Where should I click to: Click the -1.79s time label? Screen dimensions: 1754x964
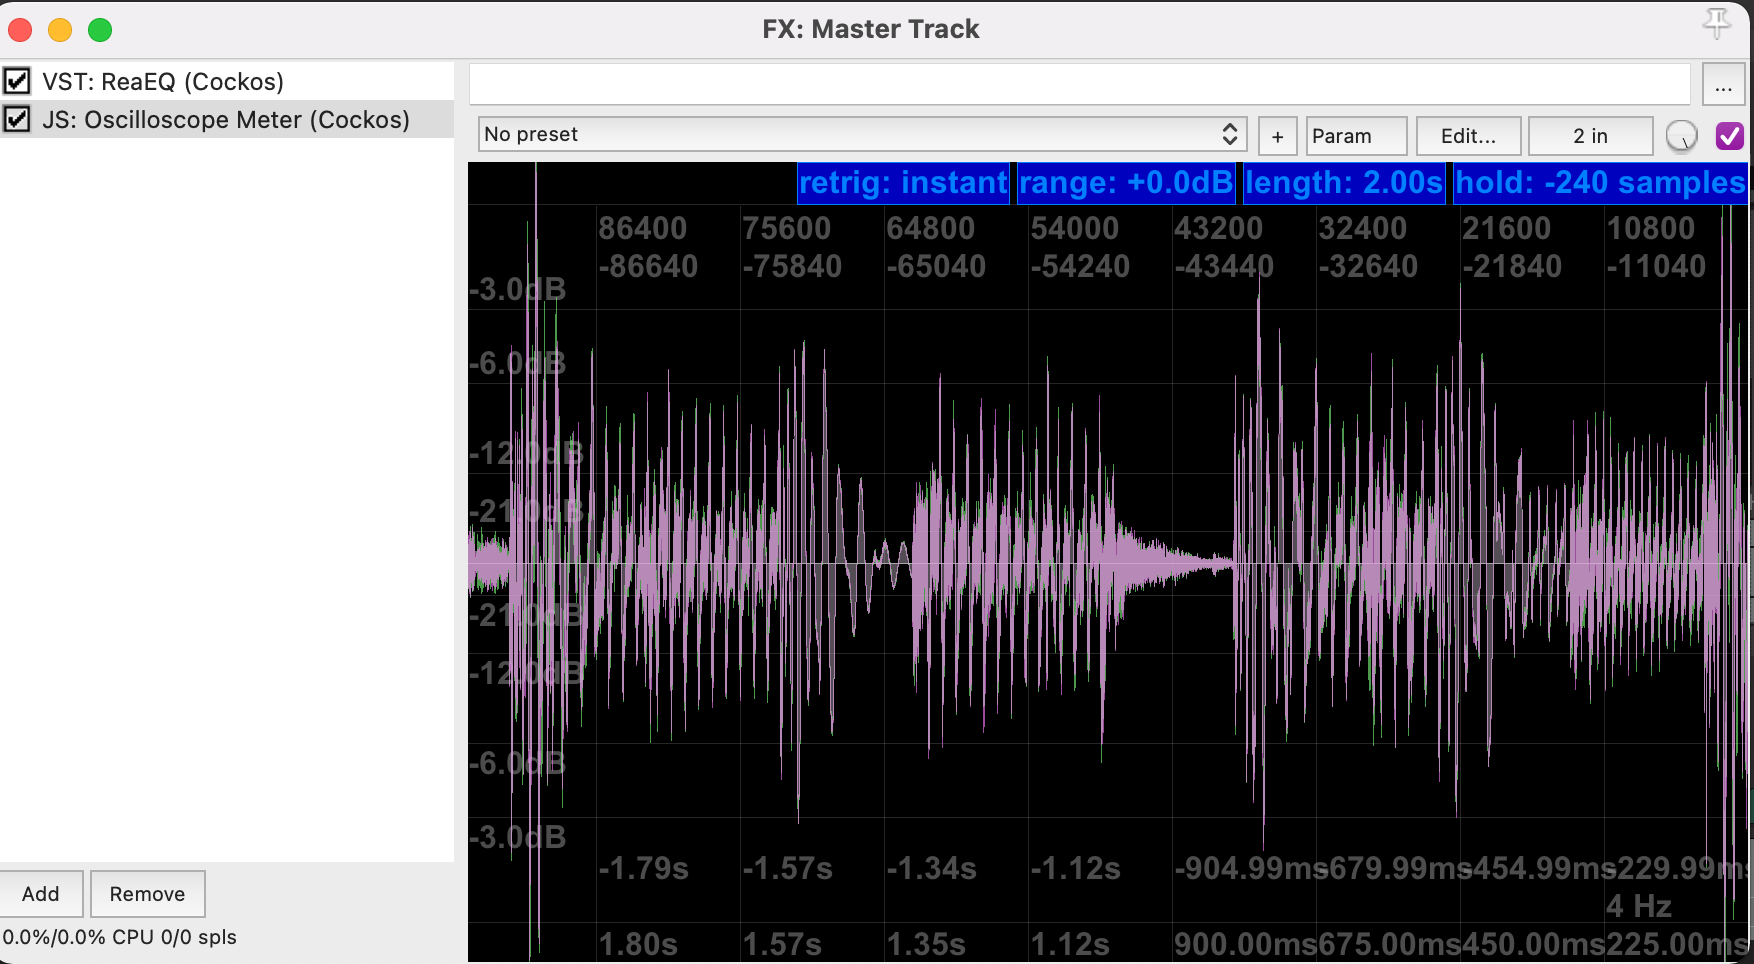click(x=643, y=868)
